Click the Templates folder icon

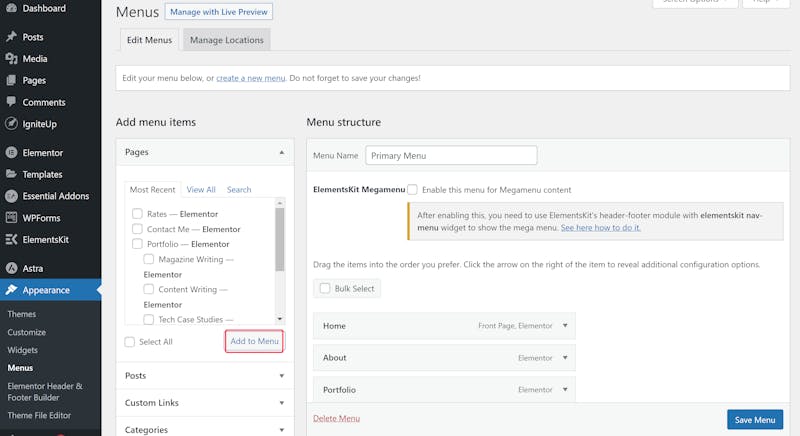(x=11, y=174)
